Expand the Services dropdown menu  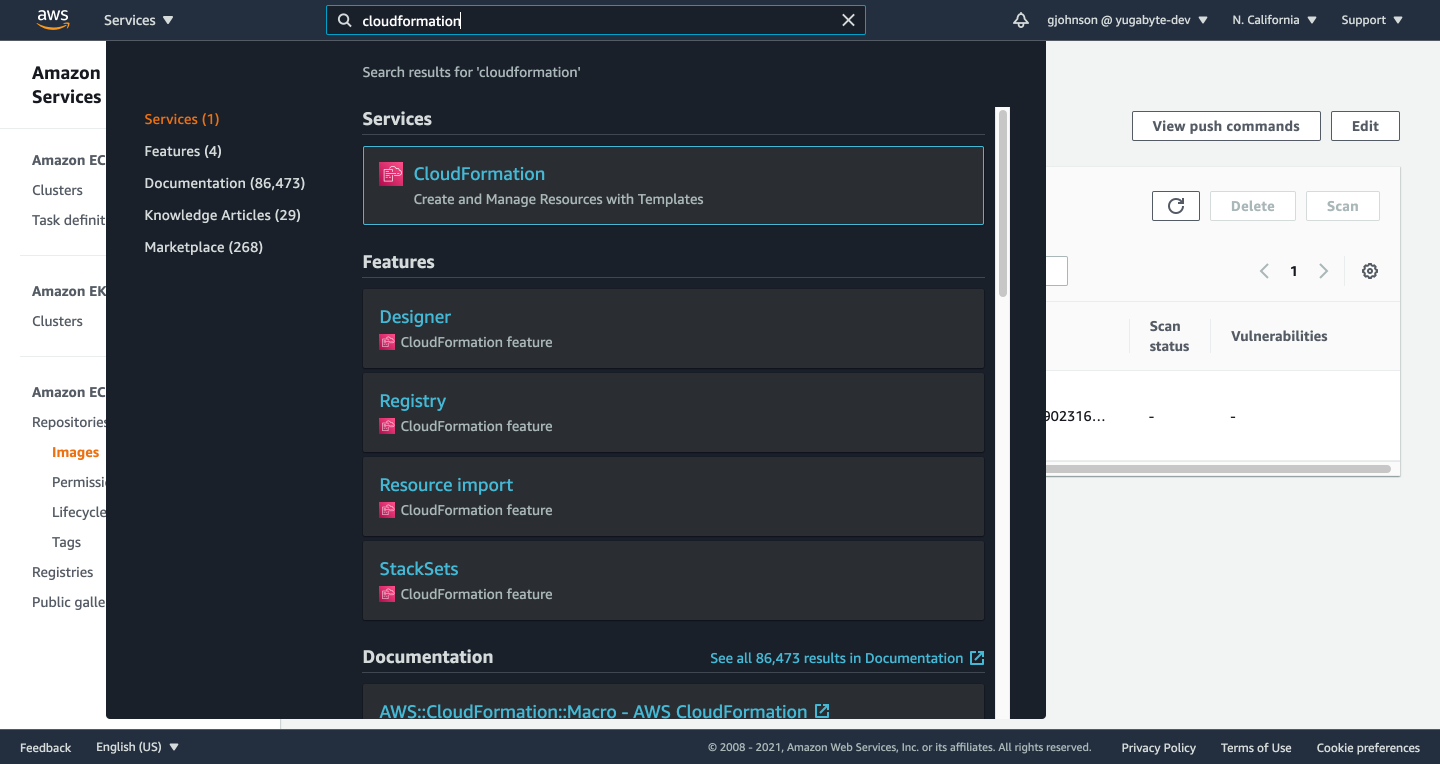tap(138, 20)
